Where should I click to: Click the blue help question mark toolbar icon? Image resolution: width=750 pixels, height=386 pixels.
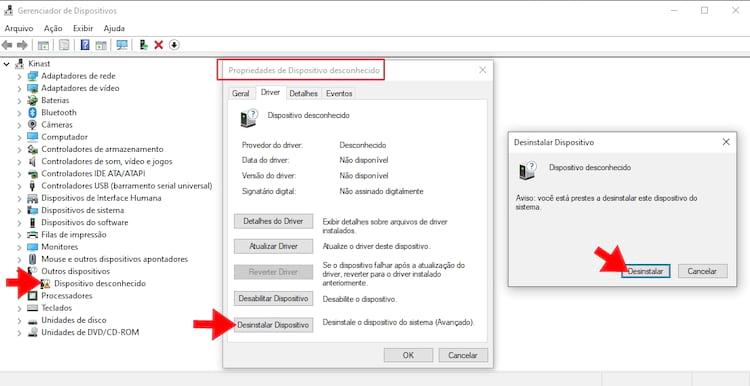click(85, 45)
